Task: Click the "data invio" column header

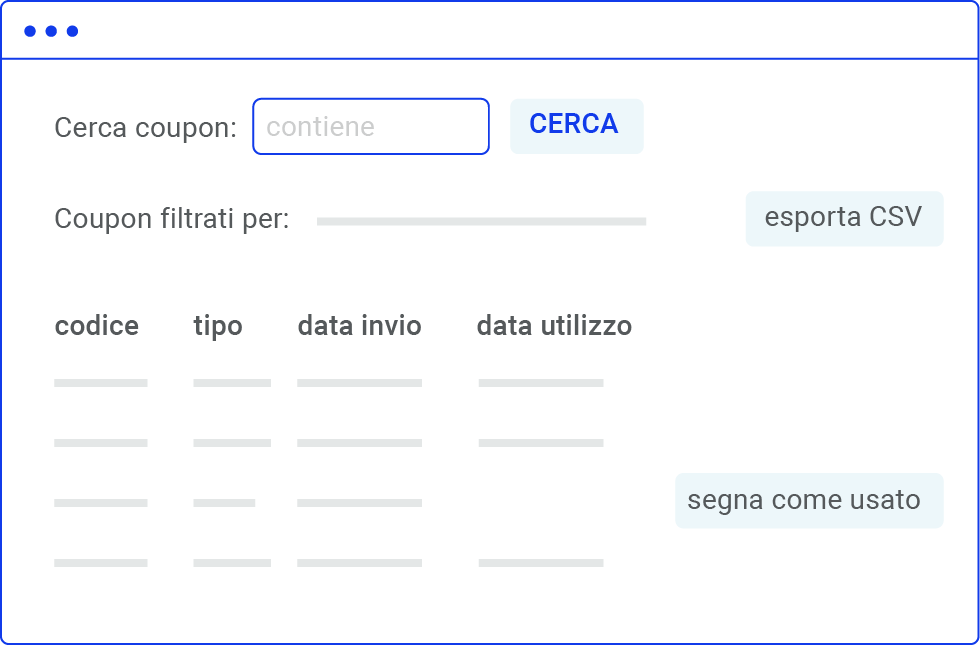Action: point(359,326)
